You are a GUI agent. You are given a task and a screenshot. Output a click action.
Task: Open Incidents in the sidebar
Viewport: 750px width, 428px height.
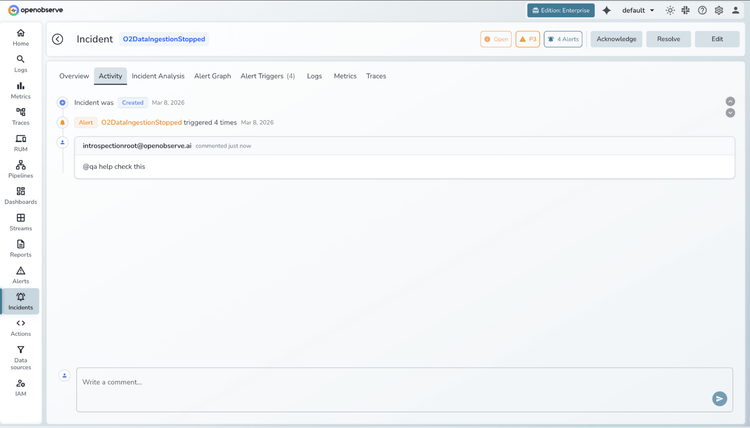pyautogui.click(x=21, y=301)
